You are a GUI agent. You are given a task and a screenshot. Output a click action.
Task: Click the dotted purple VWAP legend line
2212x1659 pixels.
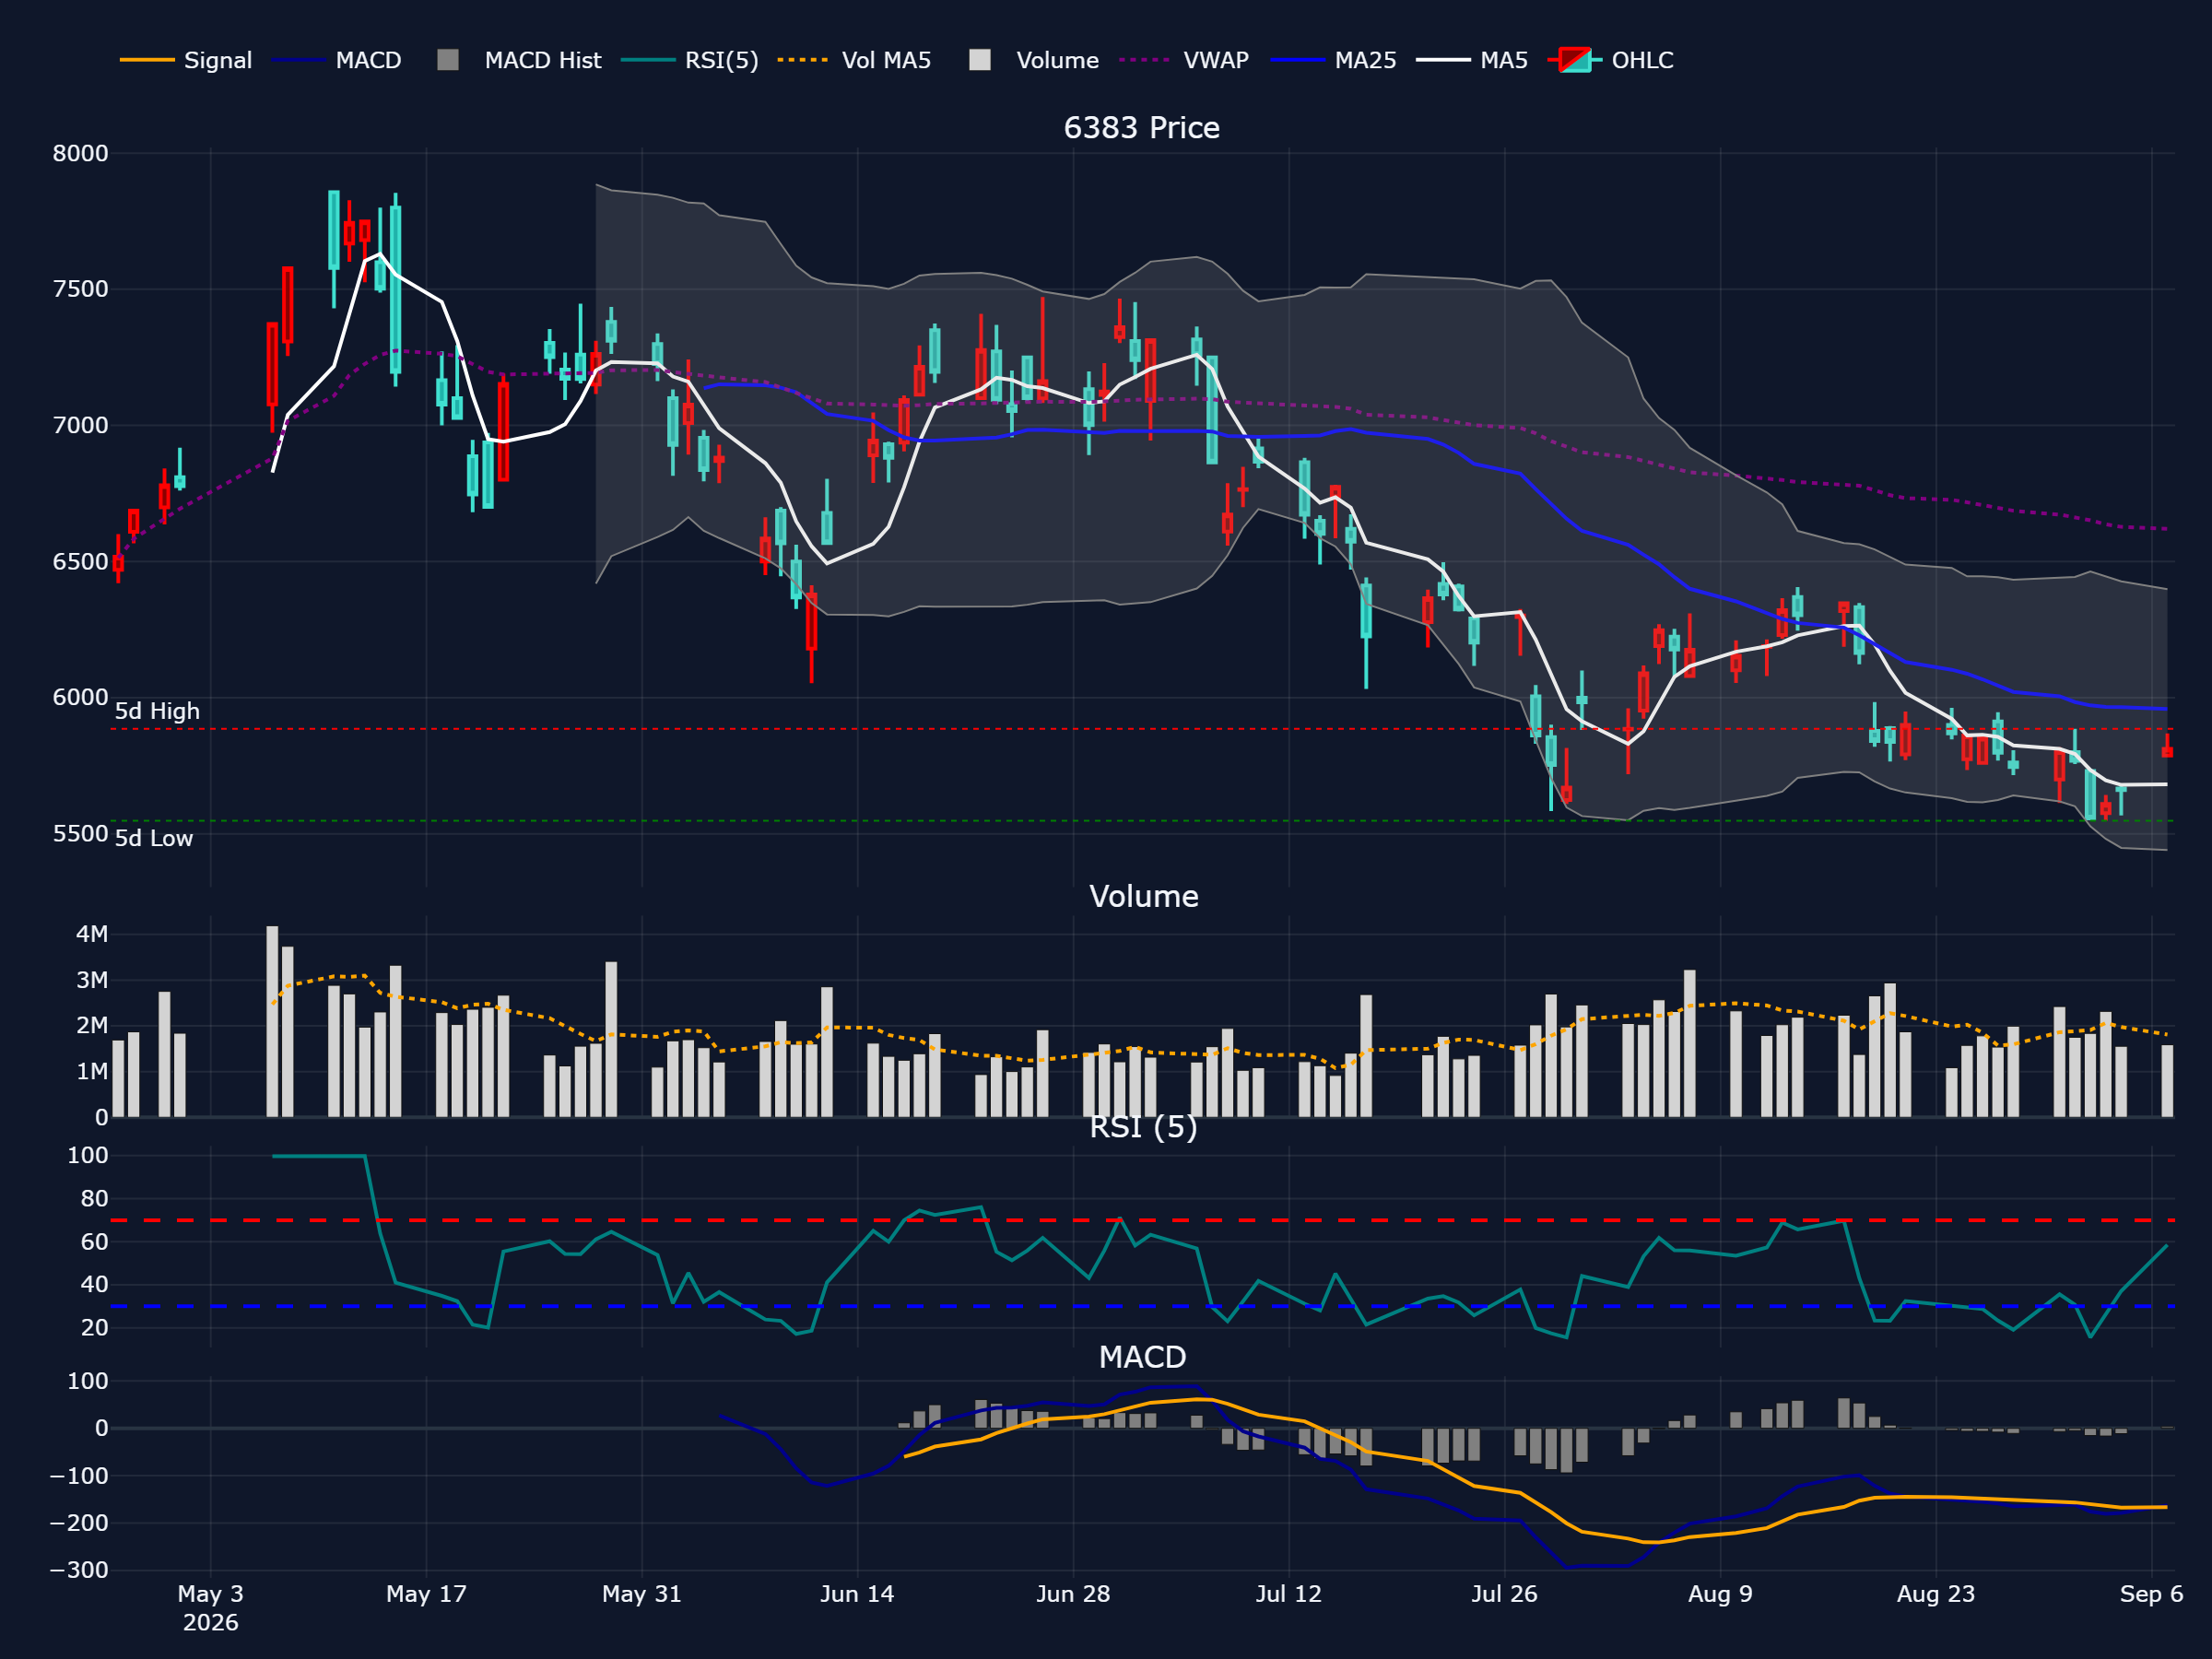(1145, 60)
